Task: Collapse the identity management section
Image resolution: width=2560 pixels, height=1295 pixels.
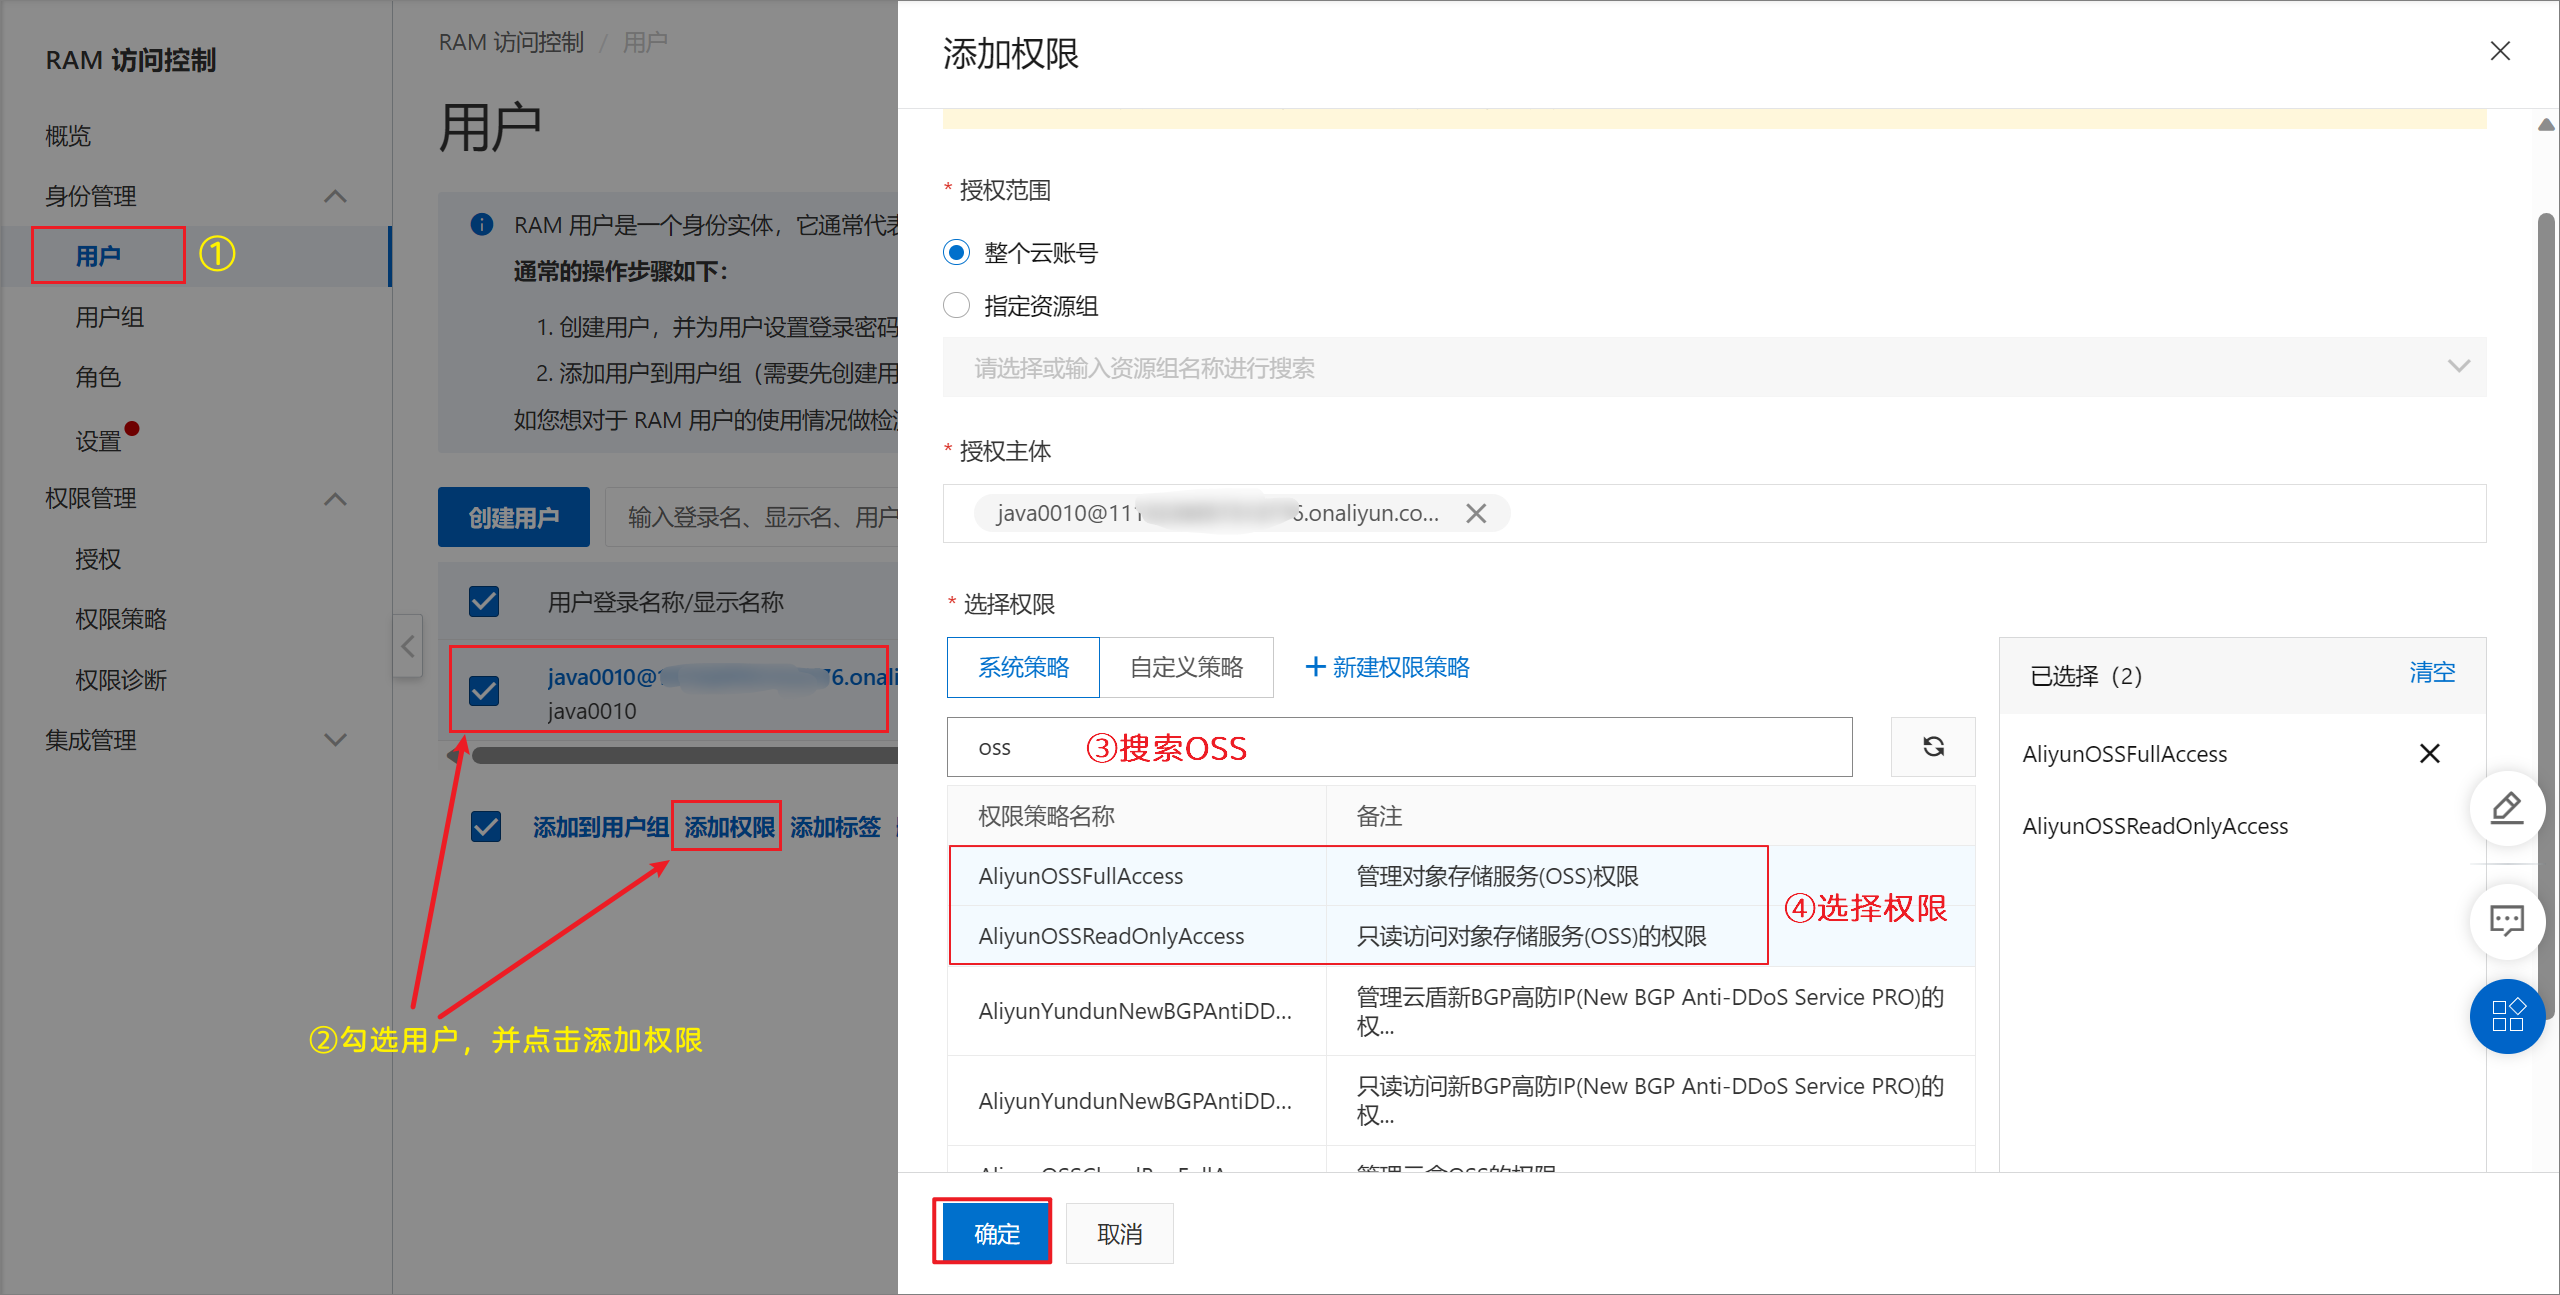Action: (335, 196)
